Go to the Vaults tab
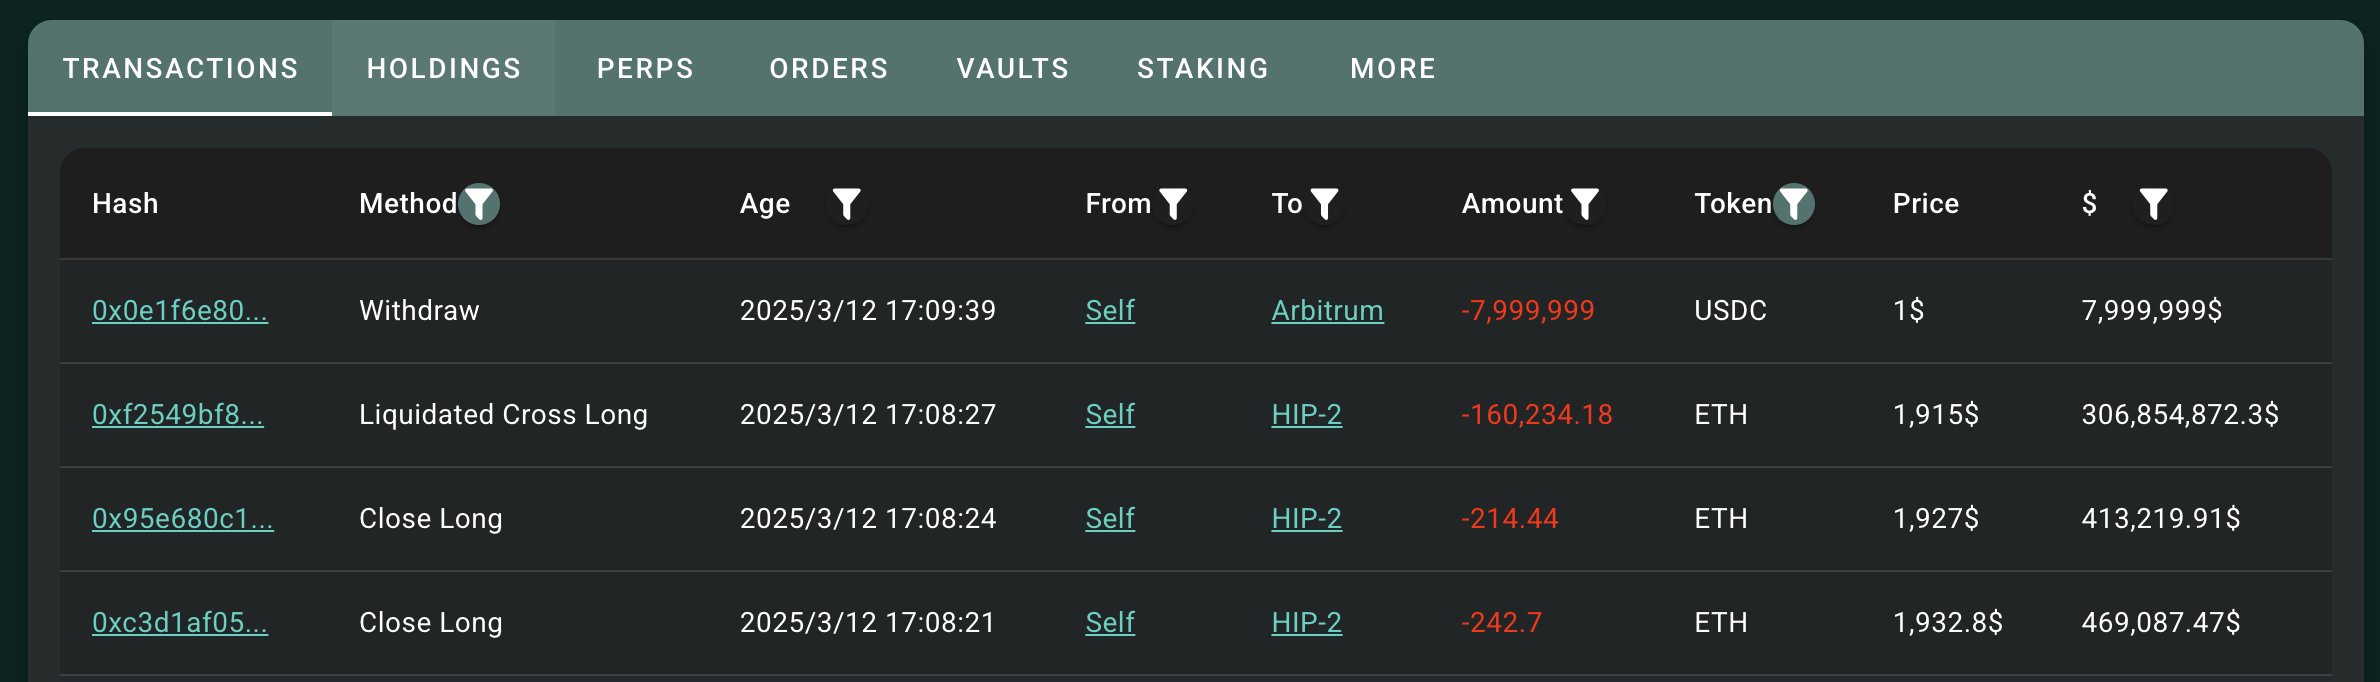 1013,68
